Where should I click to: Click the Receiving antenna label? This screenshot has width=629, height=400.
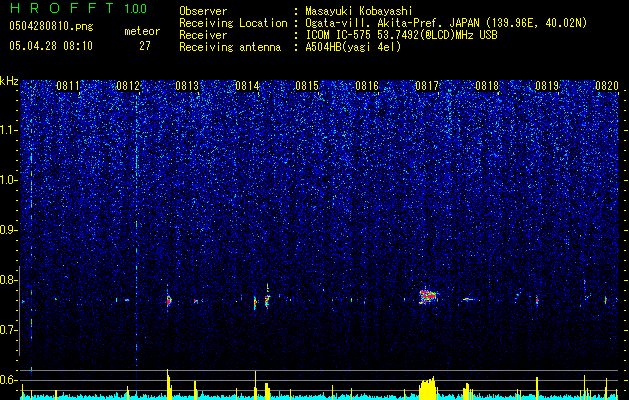pyautogui.click(x=230, y=47)
